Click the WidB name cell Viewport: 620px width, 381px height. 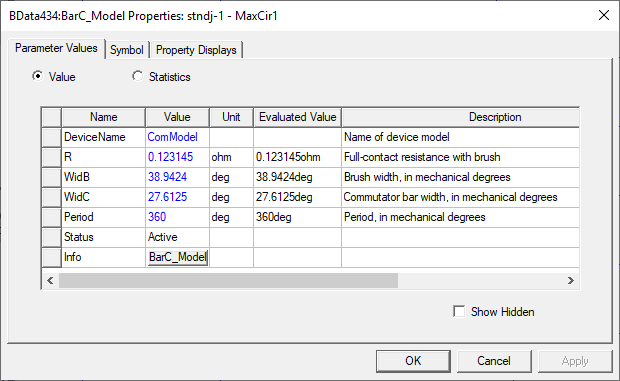click(104, 177)
